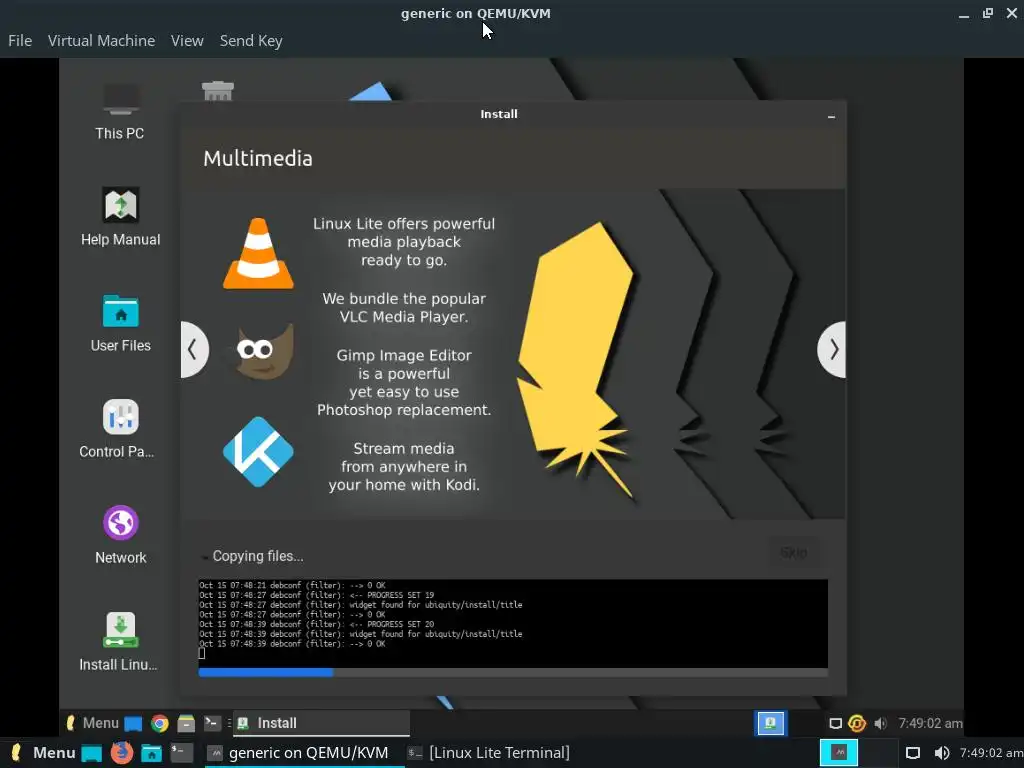Show the previous slideshow slide

193,349
